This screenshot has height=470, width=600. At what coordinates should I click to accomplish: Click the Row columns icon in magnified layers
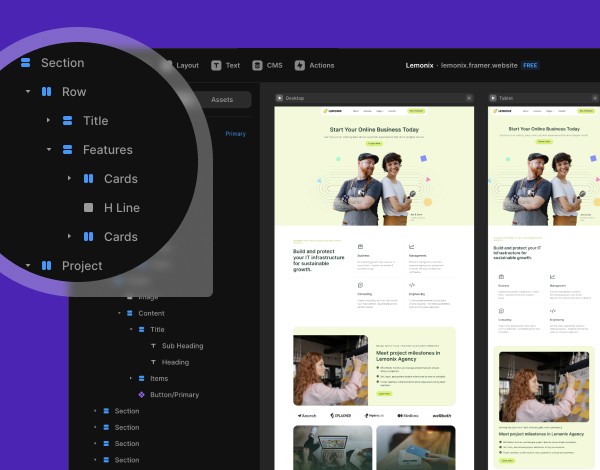[x=46, y=91]
